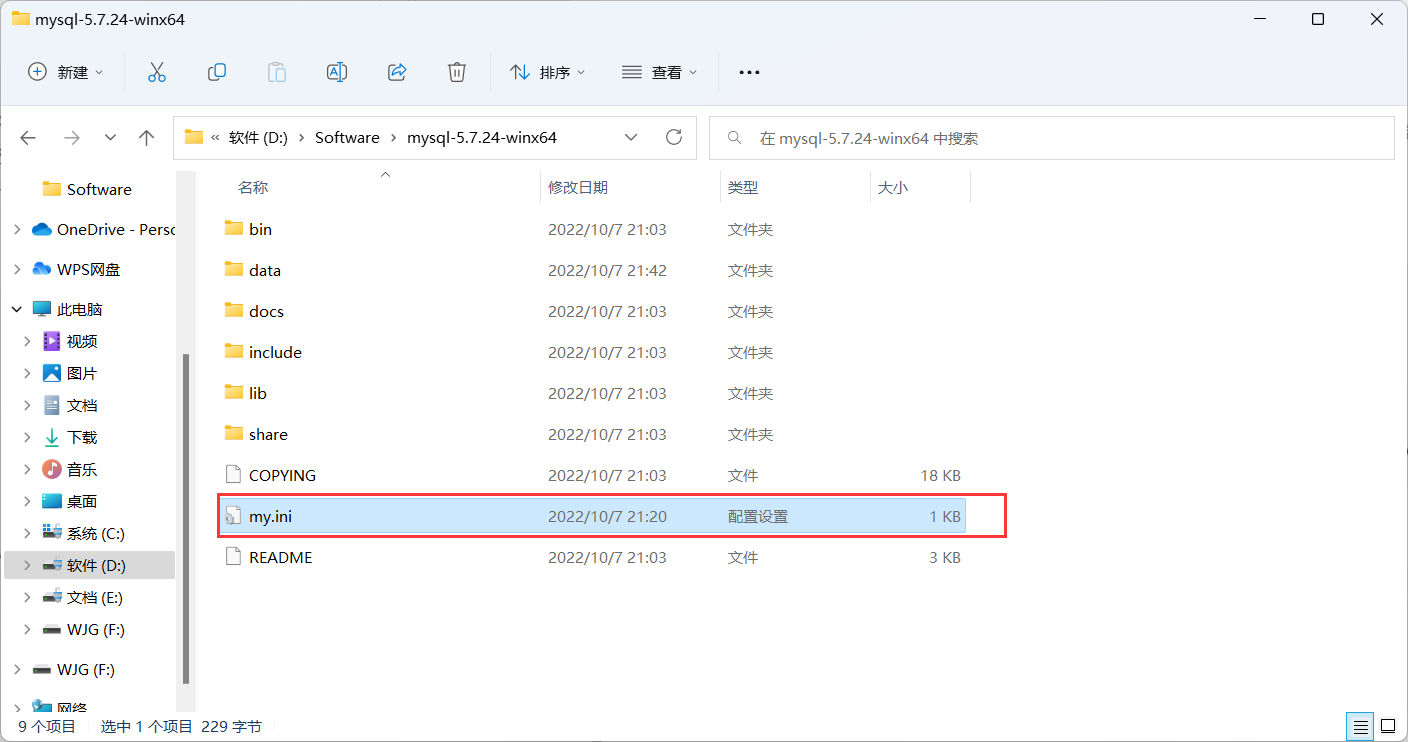Click the navigation pane scrollbar
Screen dimensions: 1408x742
[185, 517]
